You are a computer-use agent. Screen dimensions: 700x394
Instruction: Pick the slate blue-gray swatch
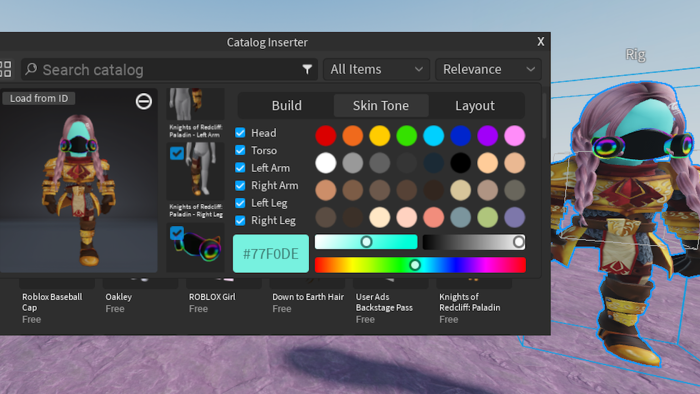(x=461, y=217)
